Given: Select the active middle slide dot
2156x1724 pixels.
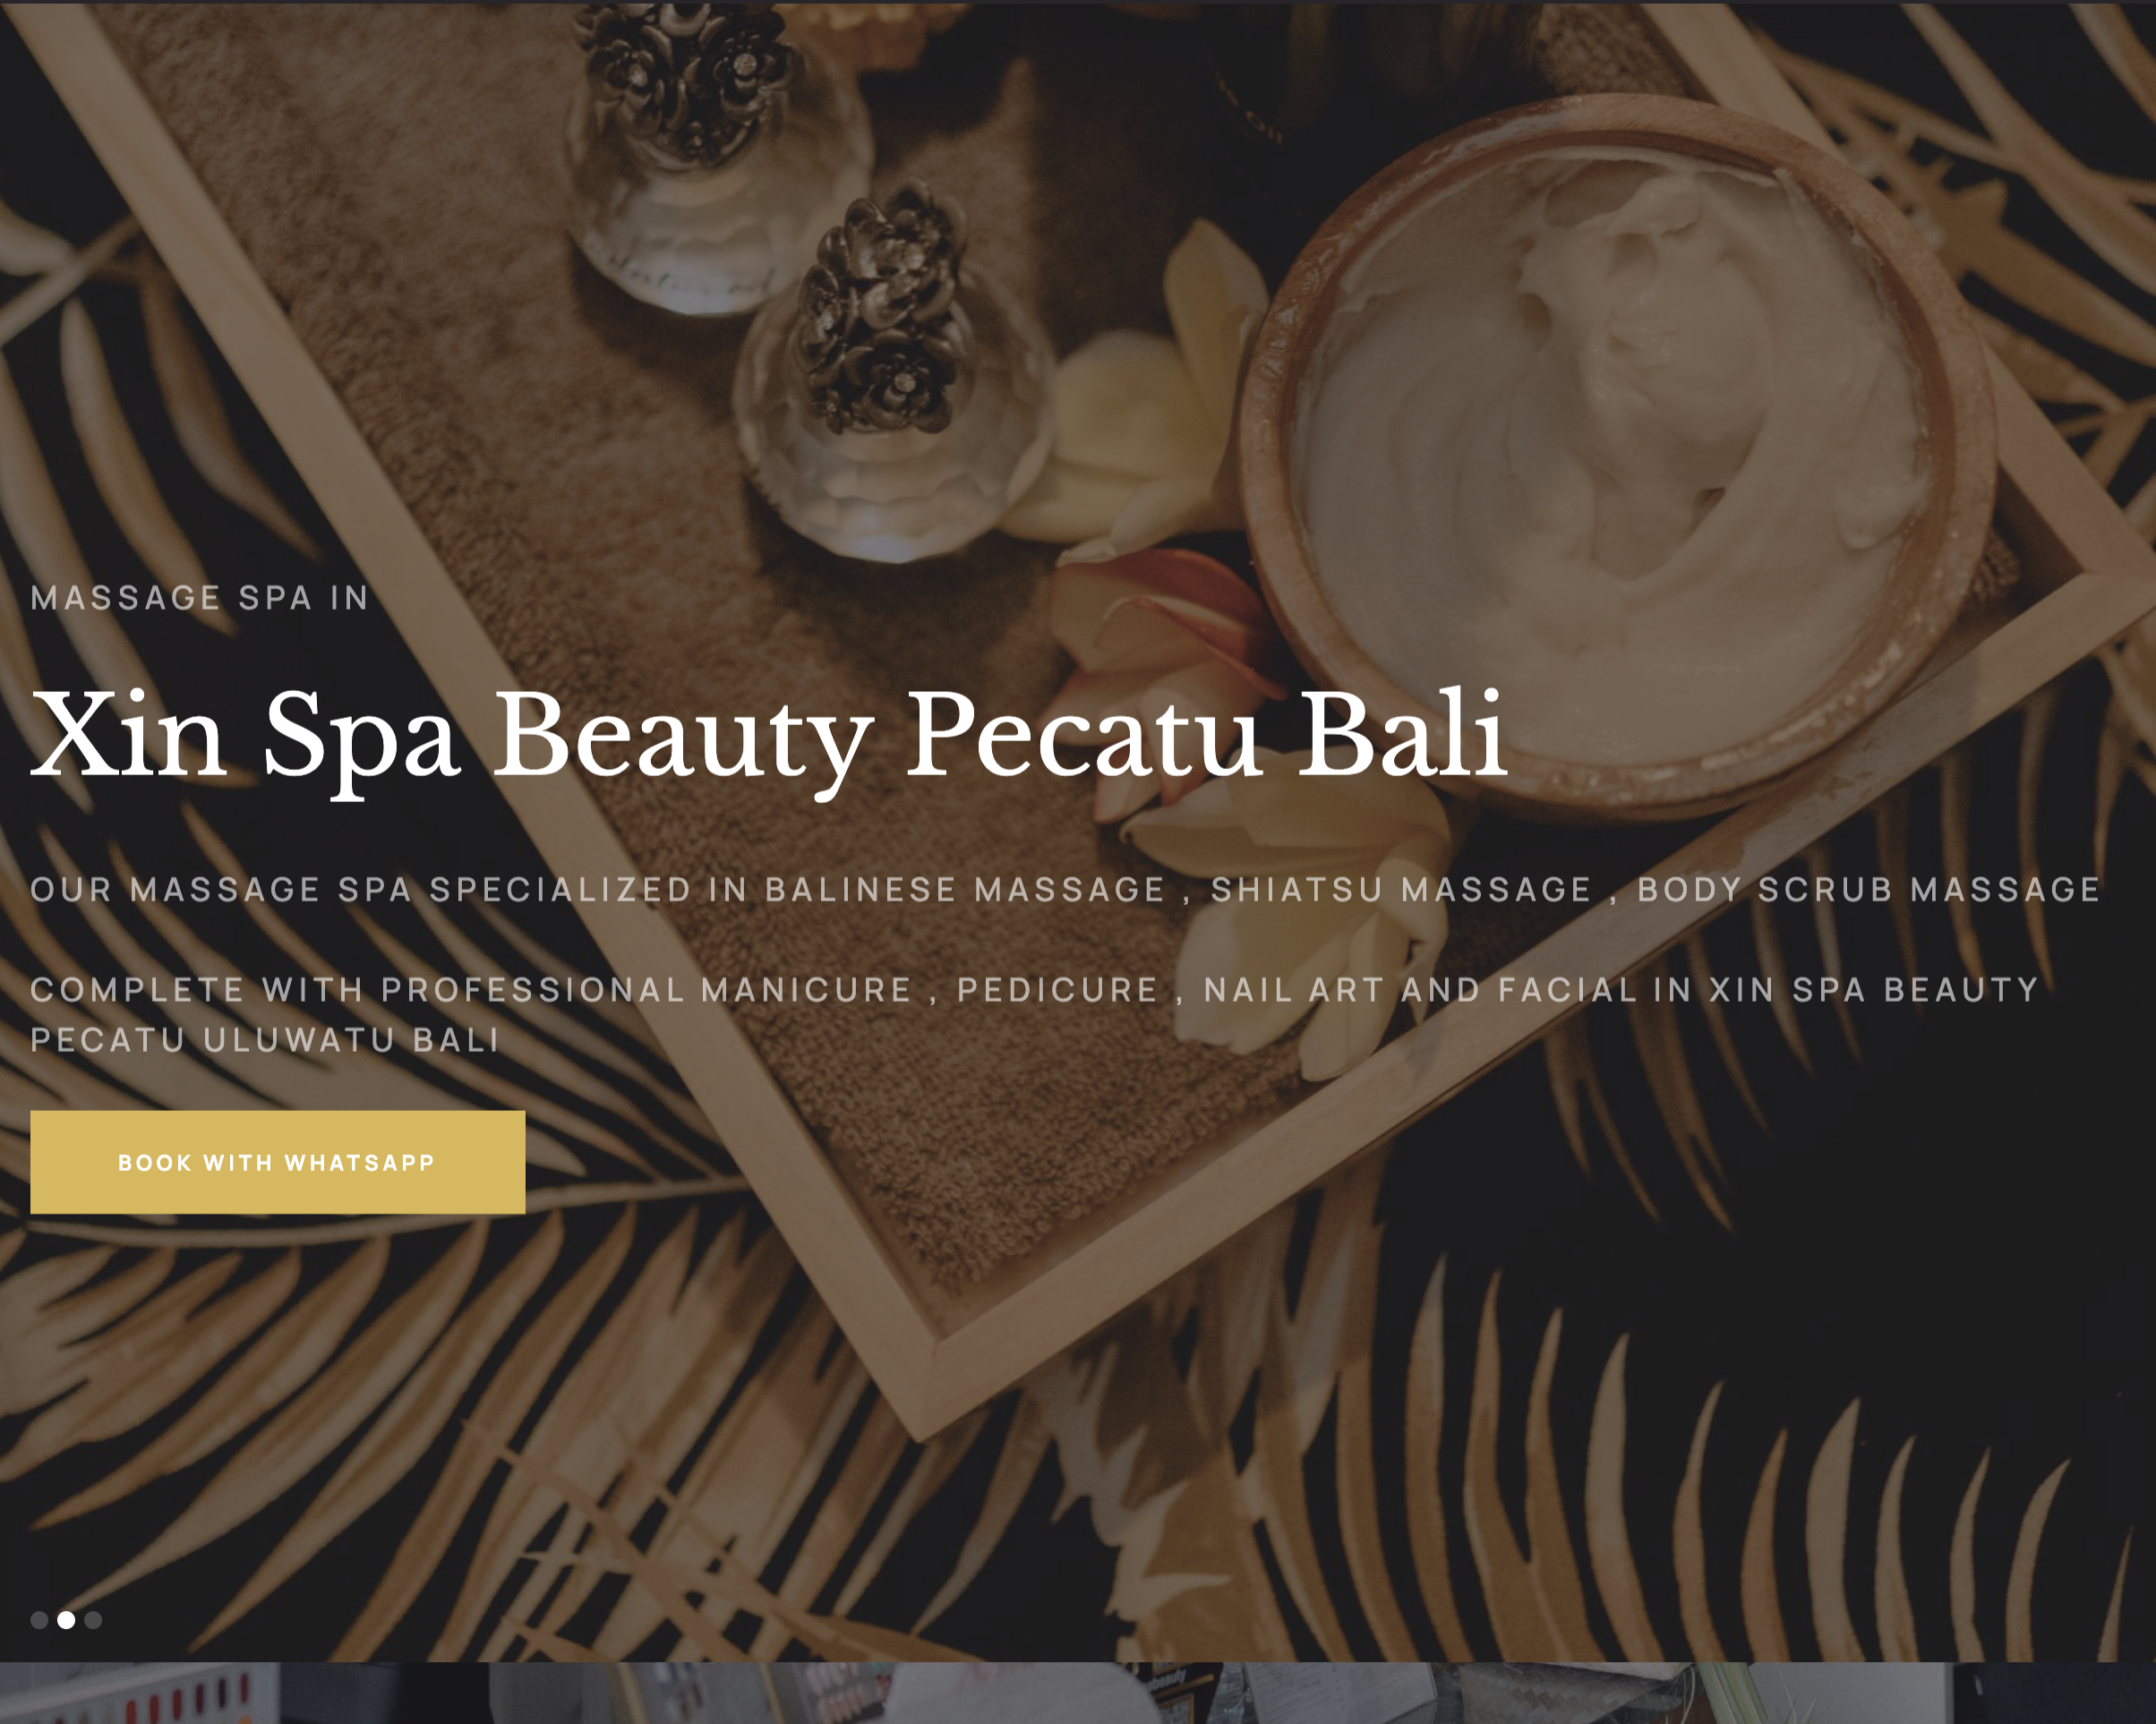Looking at the screenshot, I should pyautogui.click(x=66, y=1620).
